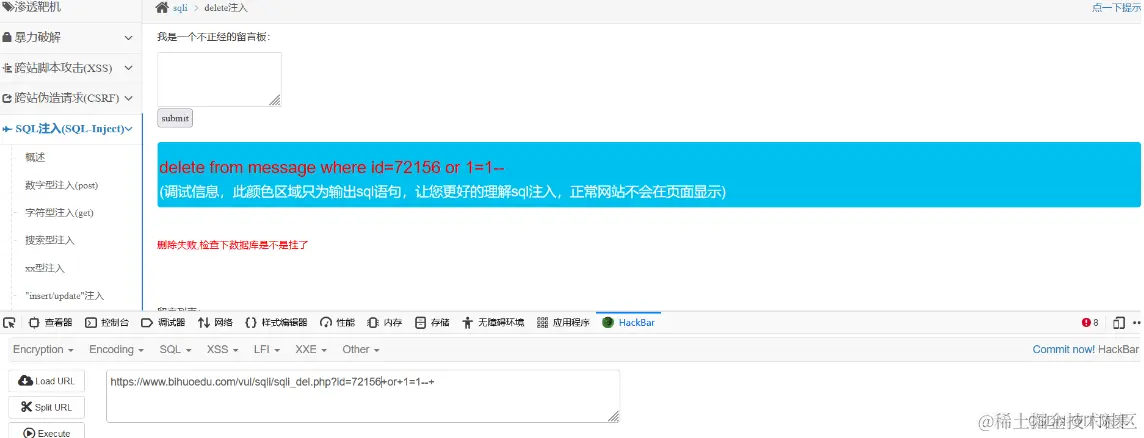Click the Commit now! link
The height and width of the screenshot is (438, 1144).
(x=1064, y=350)
